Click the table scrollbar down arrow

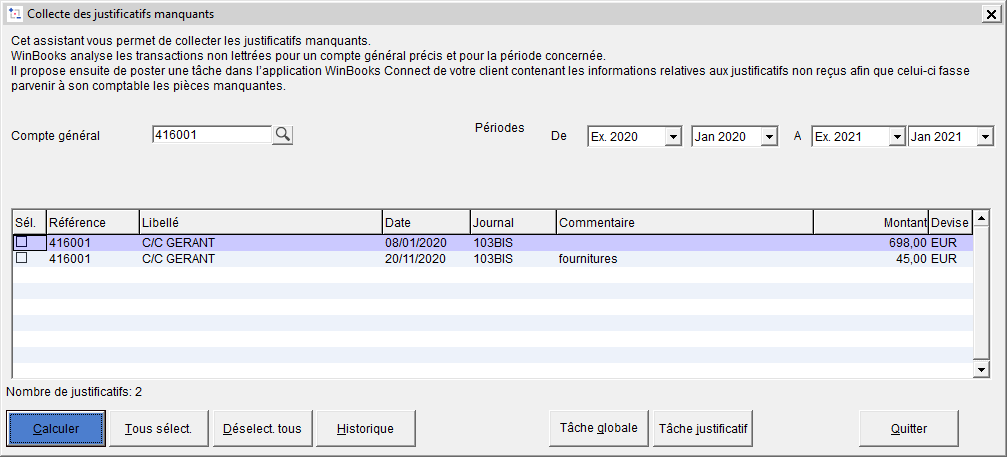(x=981, y=370)
